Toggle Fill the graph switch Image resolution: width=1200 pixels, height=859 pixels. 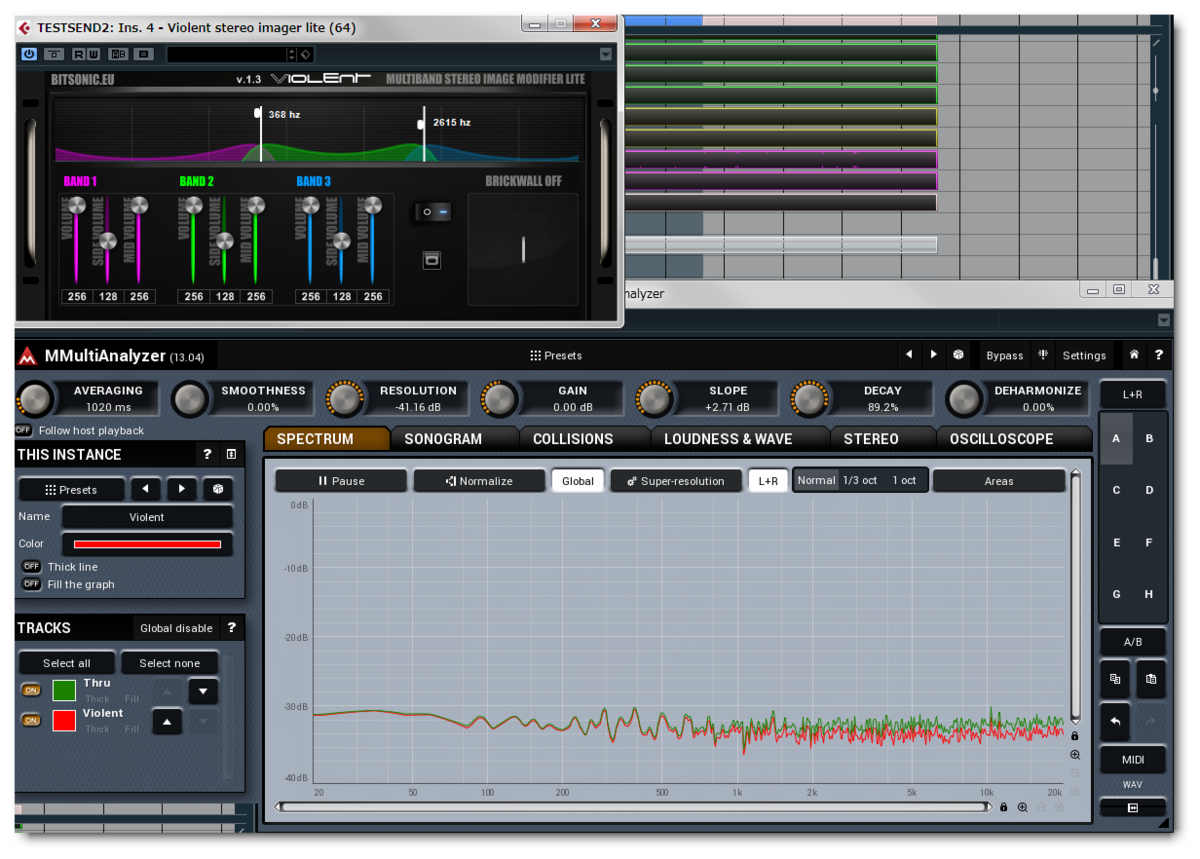click(x=32, y=584)
